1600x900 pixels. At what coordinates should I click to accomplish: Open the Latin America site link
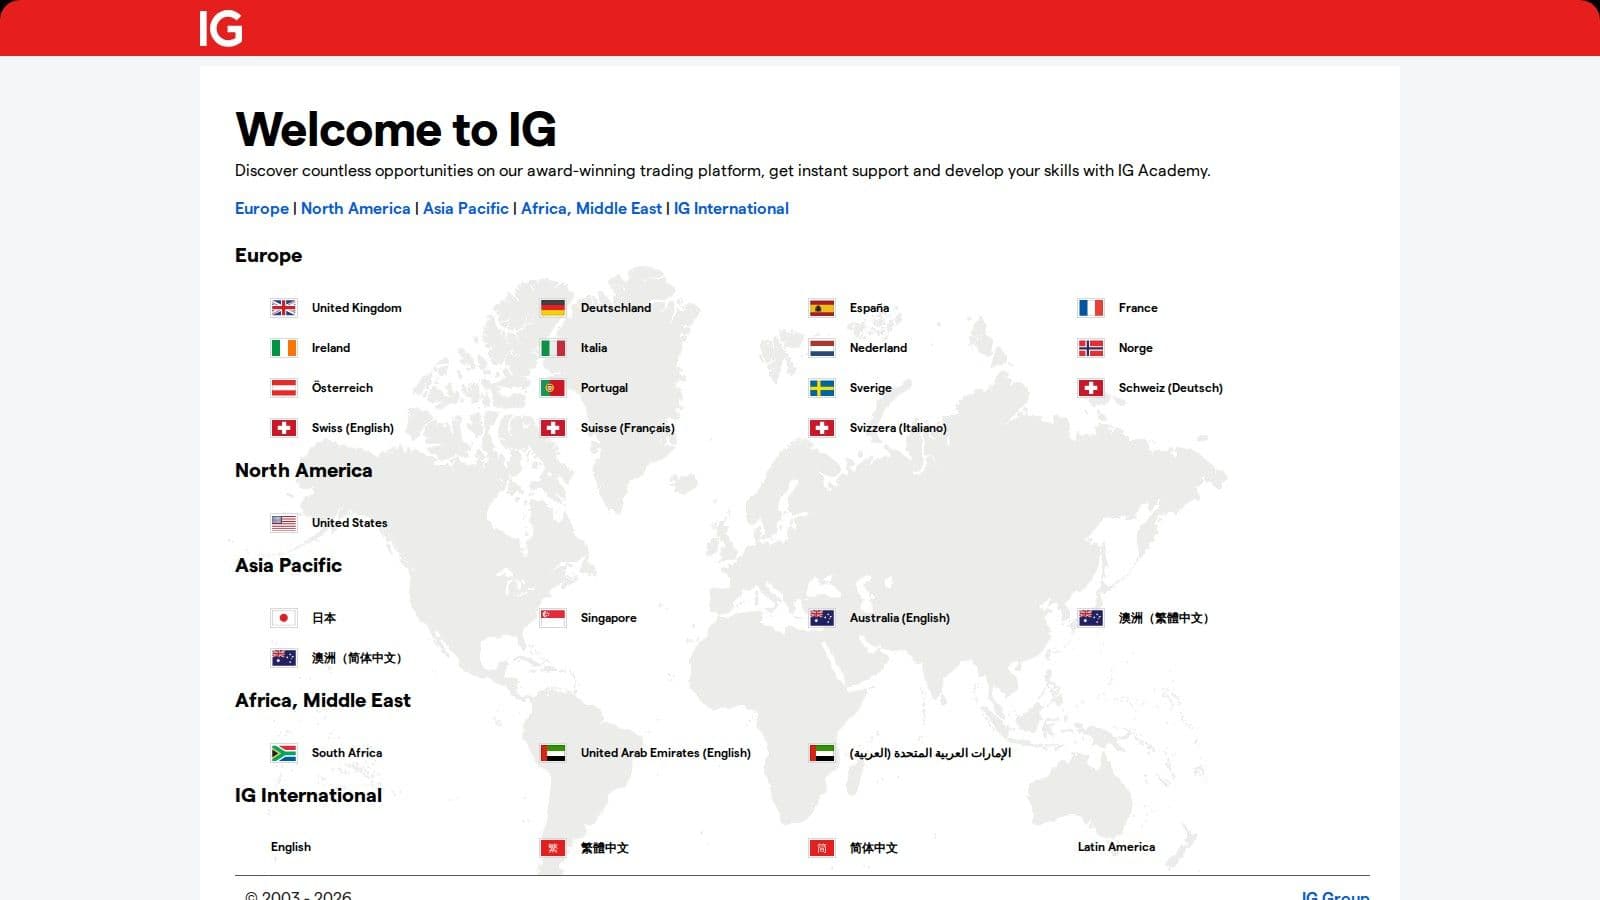(1116, 847)
